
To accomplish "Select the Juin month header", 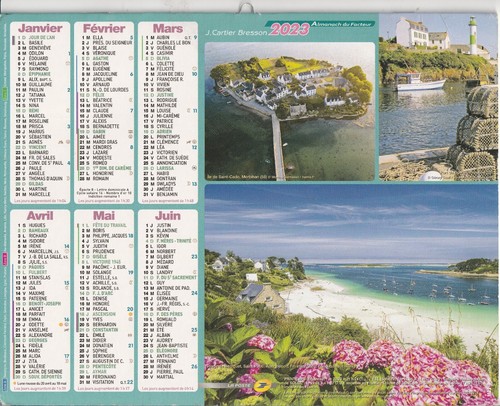I will (168, 216).
